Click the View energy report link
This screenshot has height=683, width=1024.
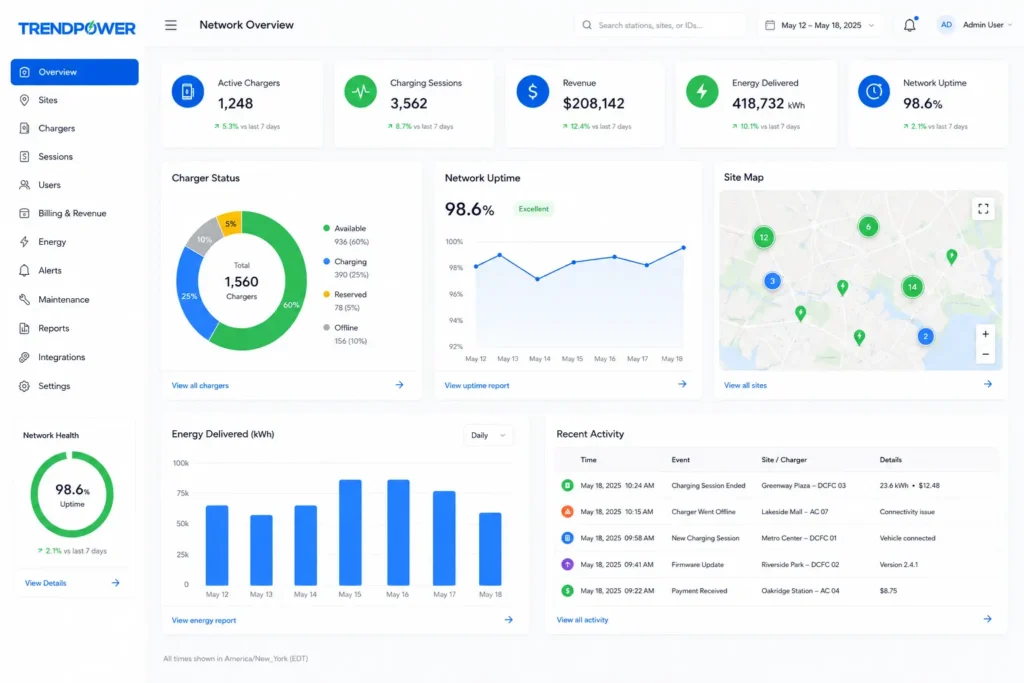[x=204, y=620]
